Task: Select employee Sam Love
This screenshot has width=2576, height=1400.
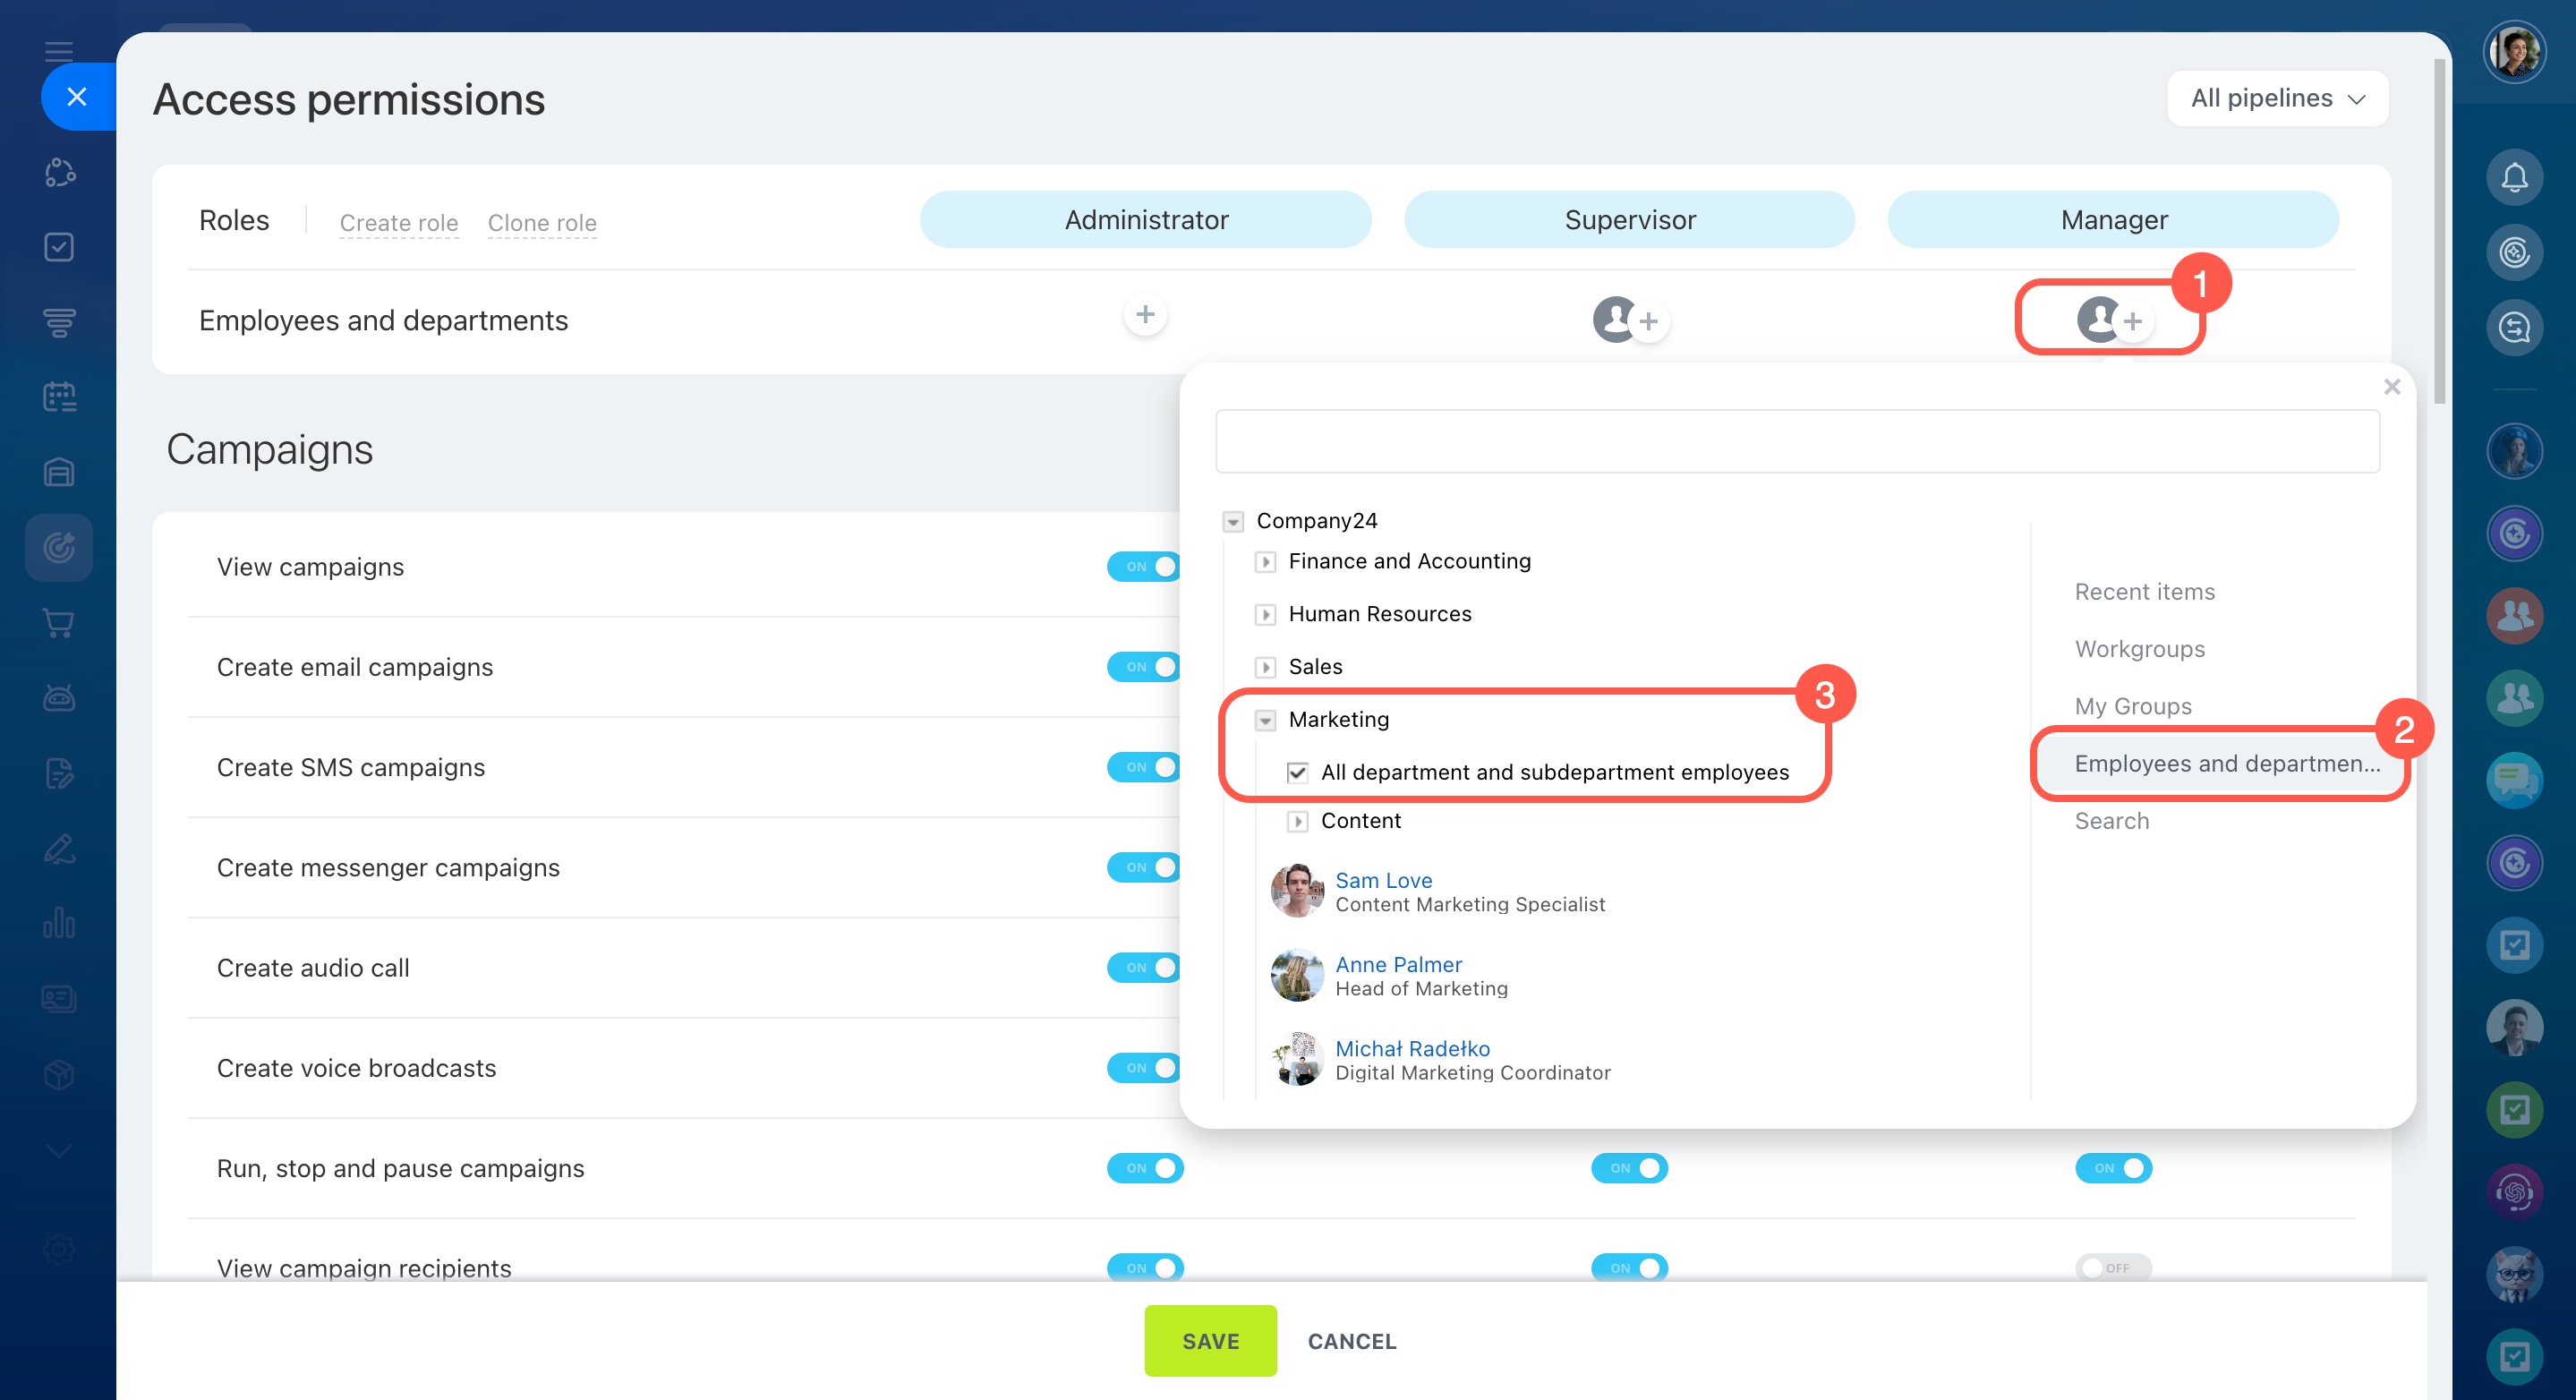Action: point(1384,880)
